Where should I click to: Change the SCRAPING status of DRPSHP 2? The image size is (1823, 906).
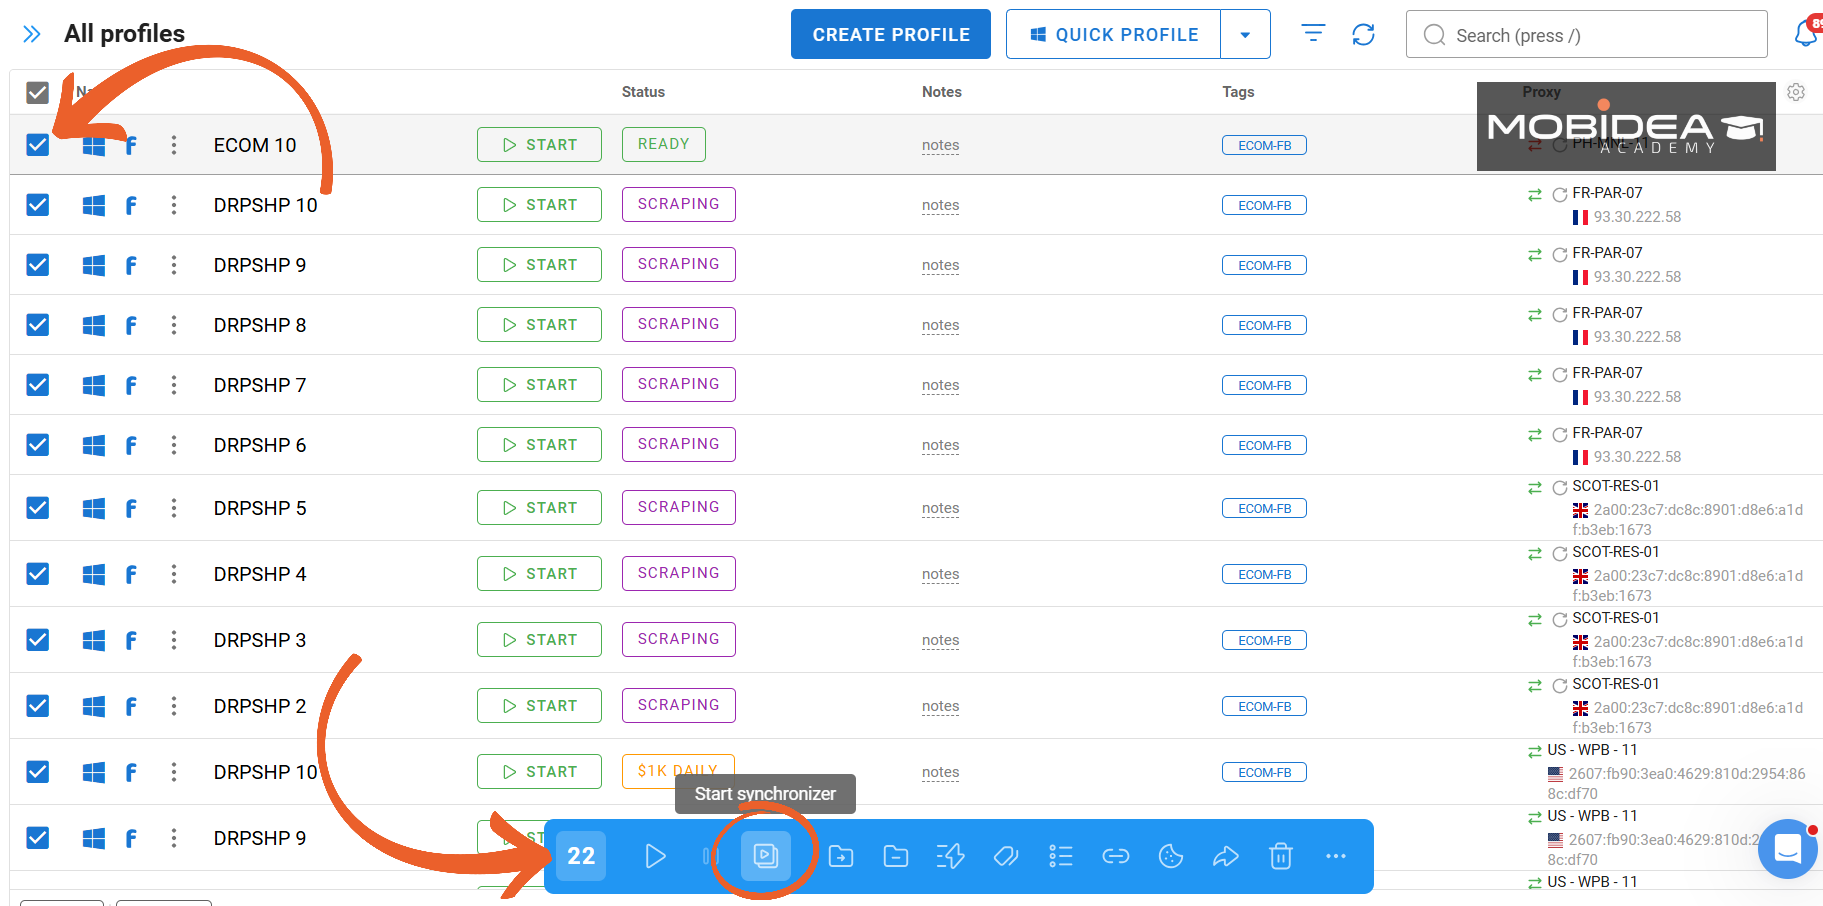[x=679, y=705]
